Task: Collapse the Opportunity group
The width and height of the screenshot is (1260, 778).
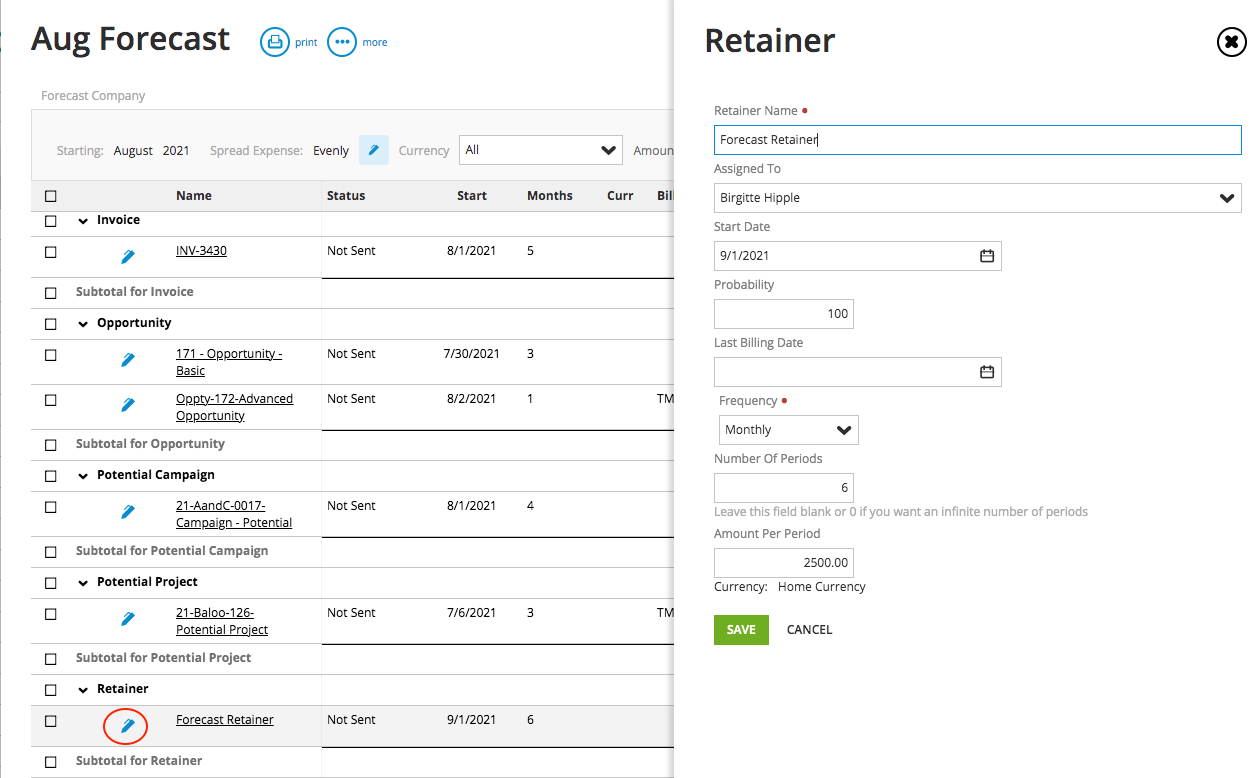Action: coord(83,324)
